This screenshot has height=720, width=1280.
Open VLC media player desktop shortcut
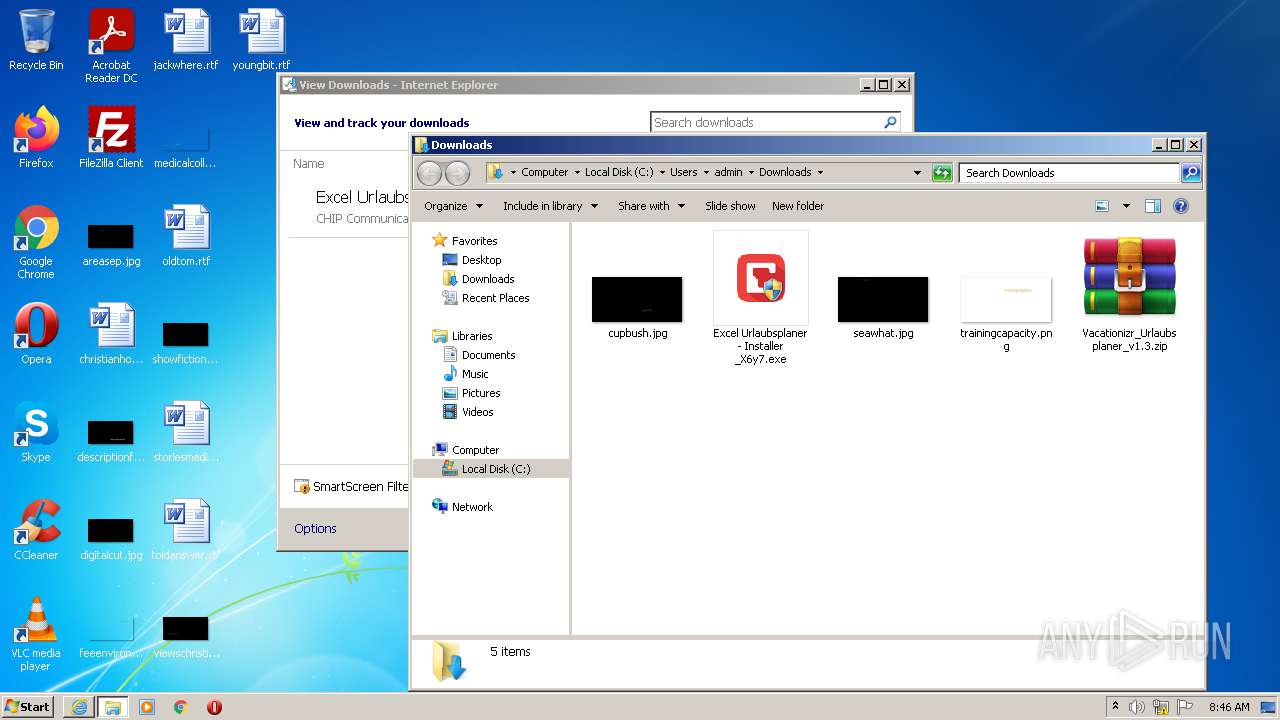tap(36, 634)
